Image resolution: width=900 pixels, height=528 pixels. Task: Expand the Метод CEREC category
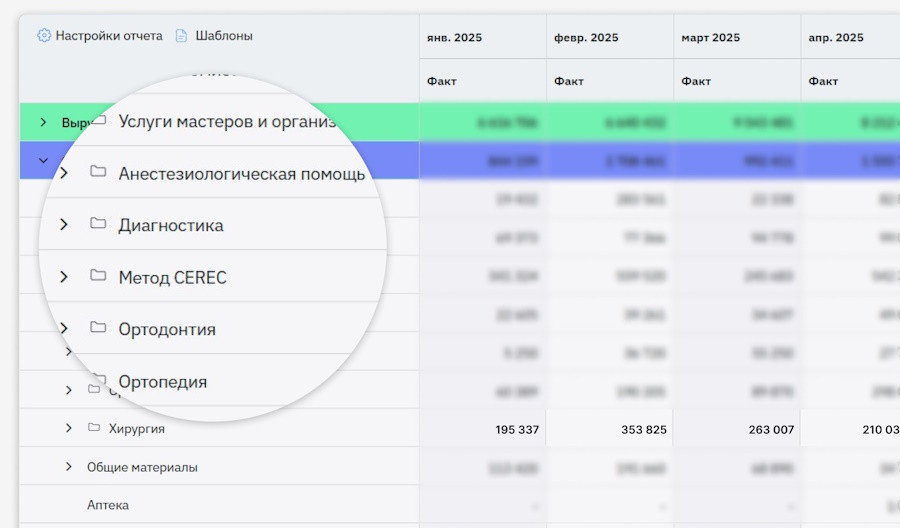pos(64,277)
